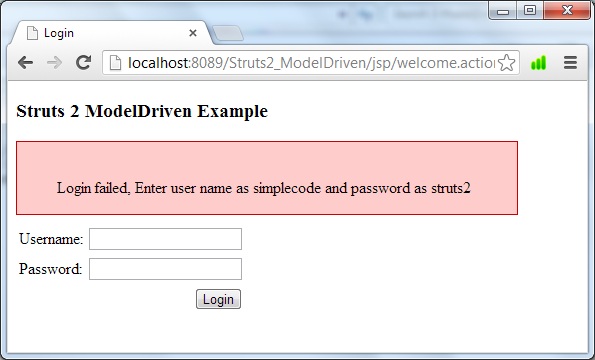Image resolution: width=595 pixels, height=360 pixels.
Task: Go back to the previous page
Action: [25, 63]
